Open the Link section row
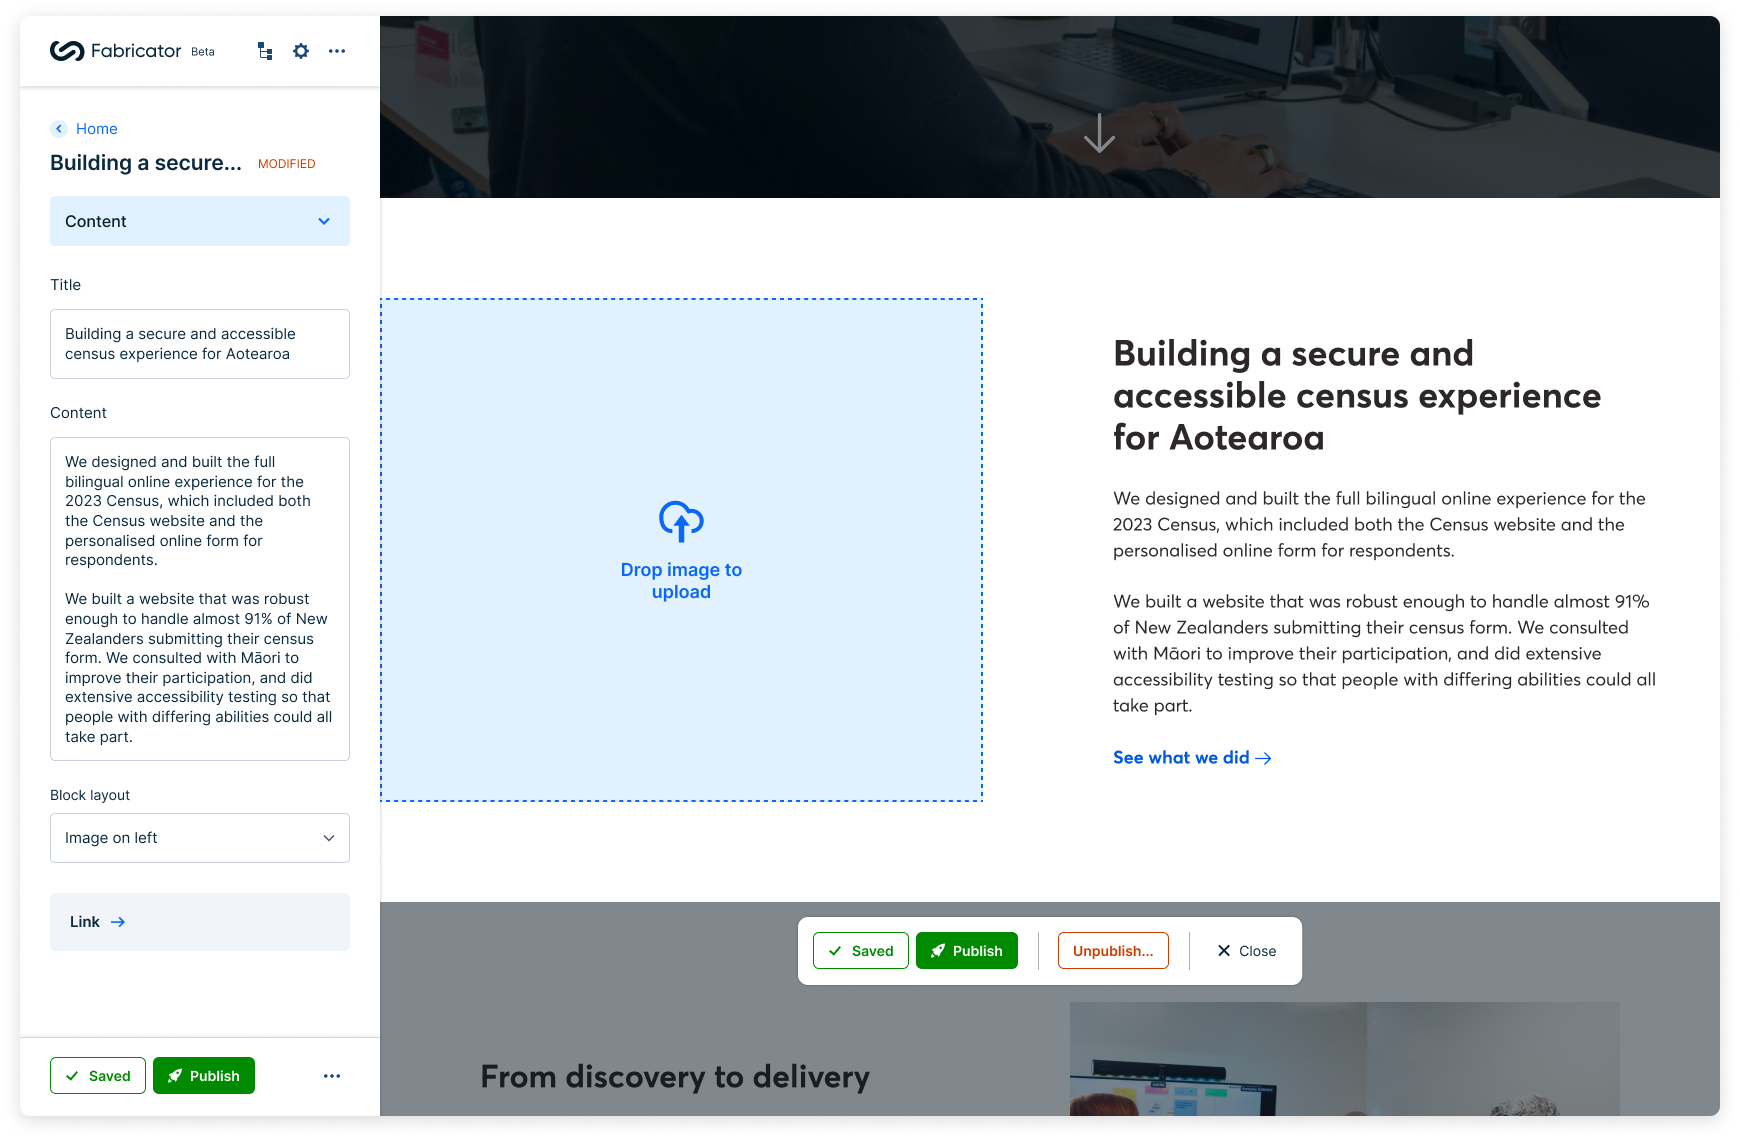The height and width of the screenshot is (1140, 1740). coord(200,922)
